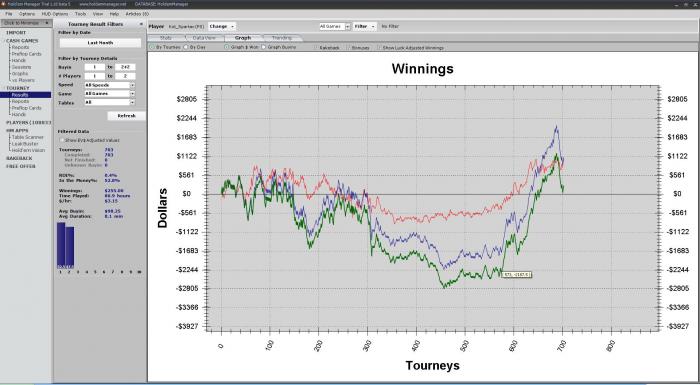Click the second finish-position histogram bar

70,247
